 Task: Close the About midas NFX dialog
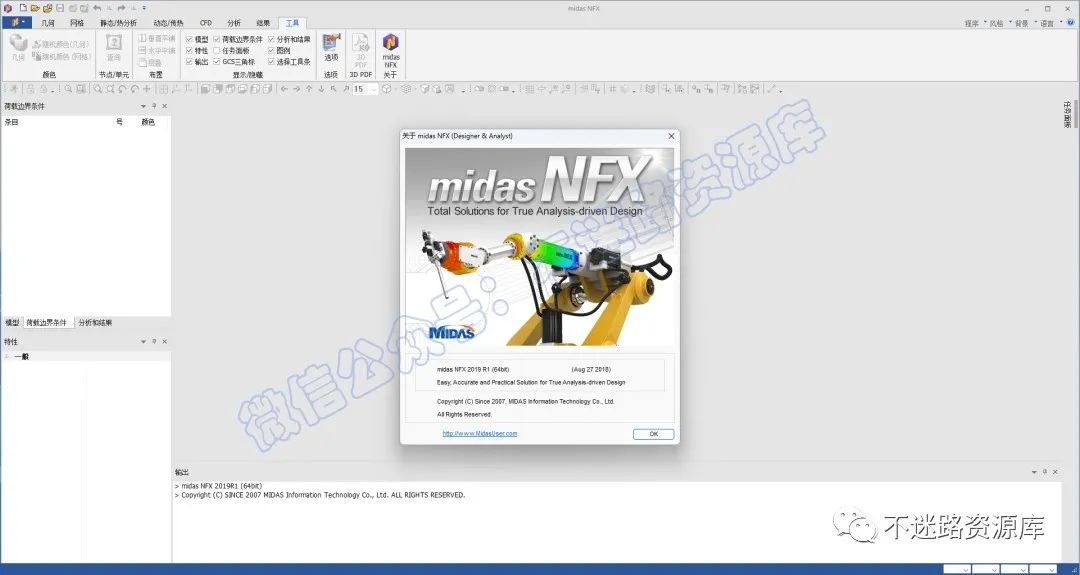(x=671, y=136)
